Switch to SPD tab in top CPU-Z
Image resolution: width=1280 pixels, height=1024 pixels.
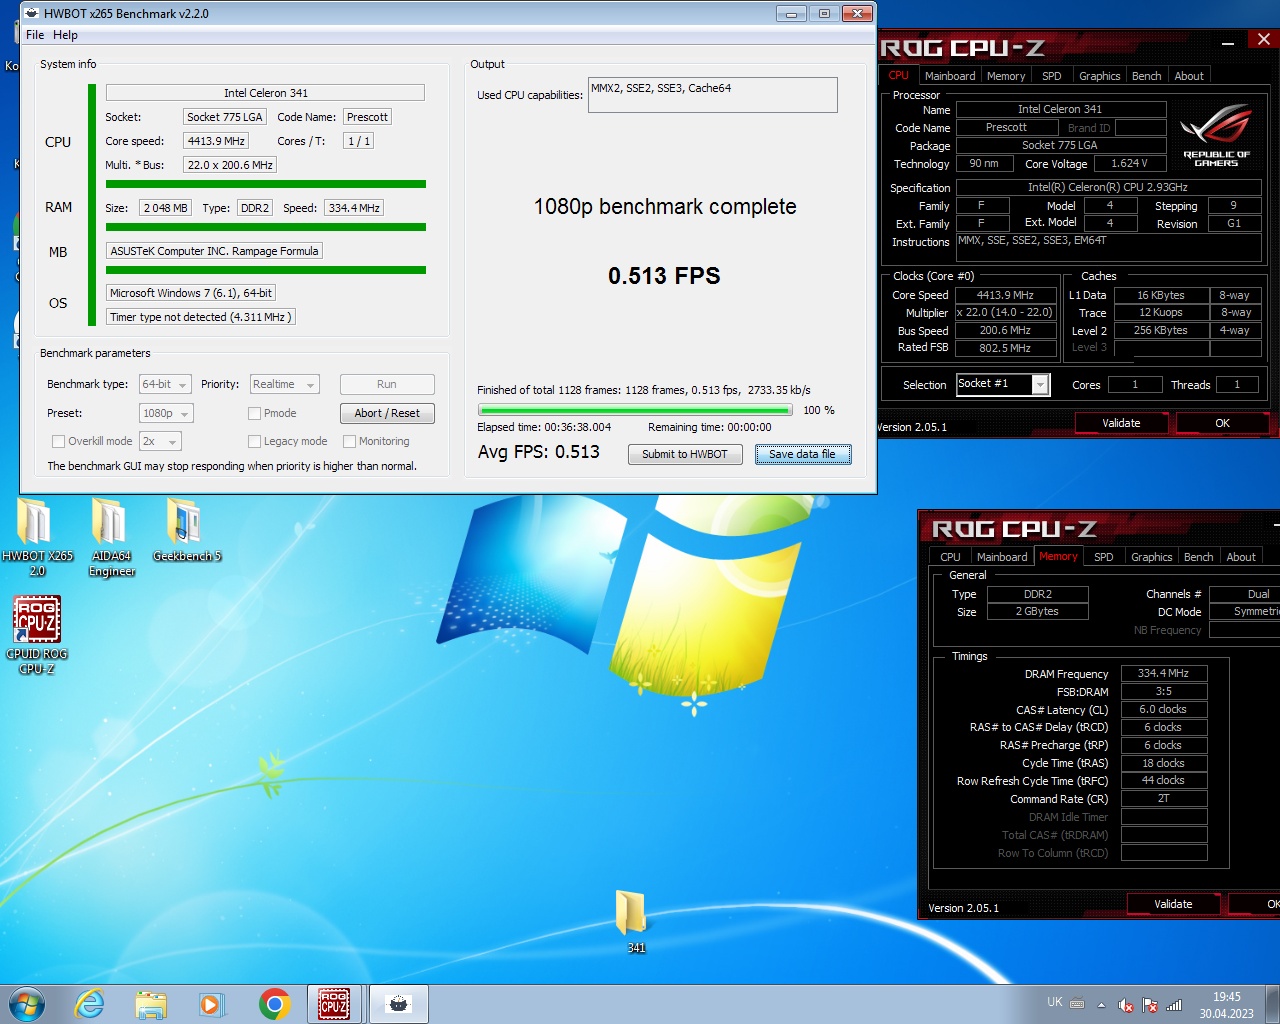click(x=1051, y=76)
